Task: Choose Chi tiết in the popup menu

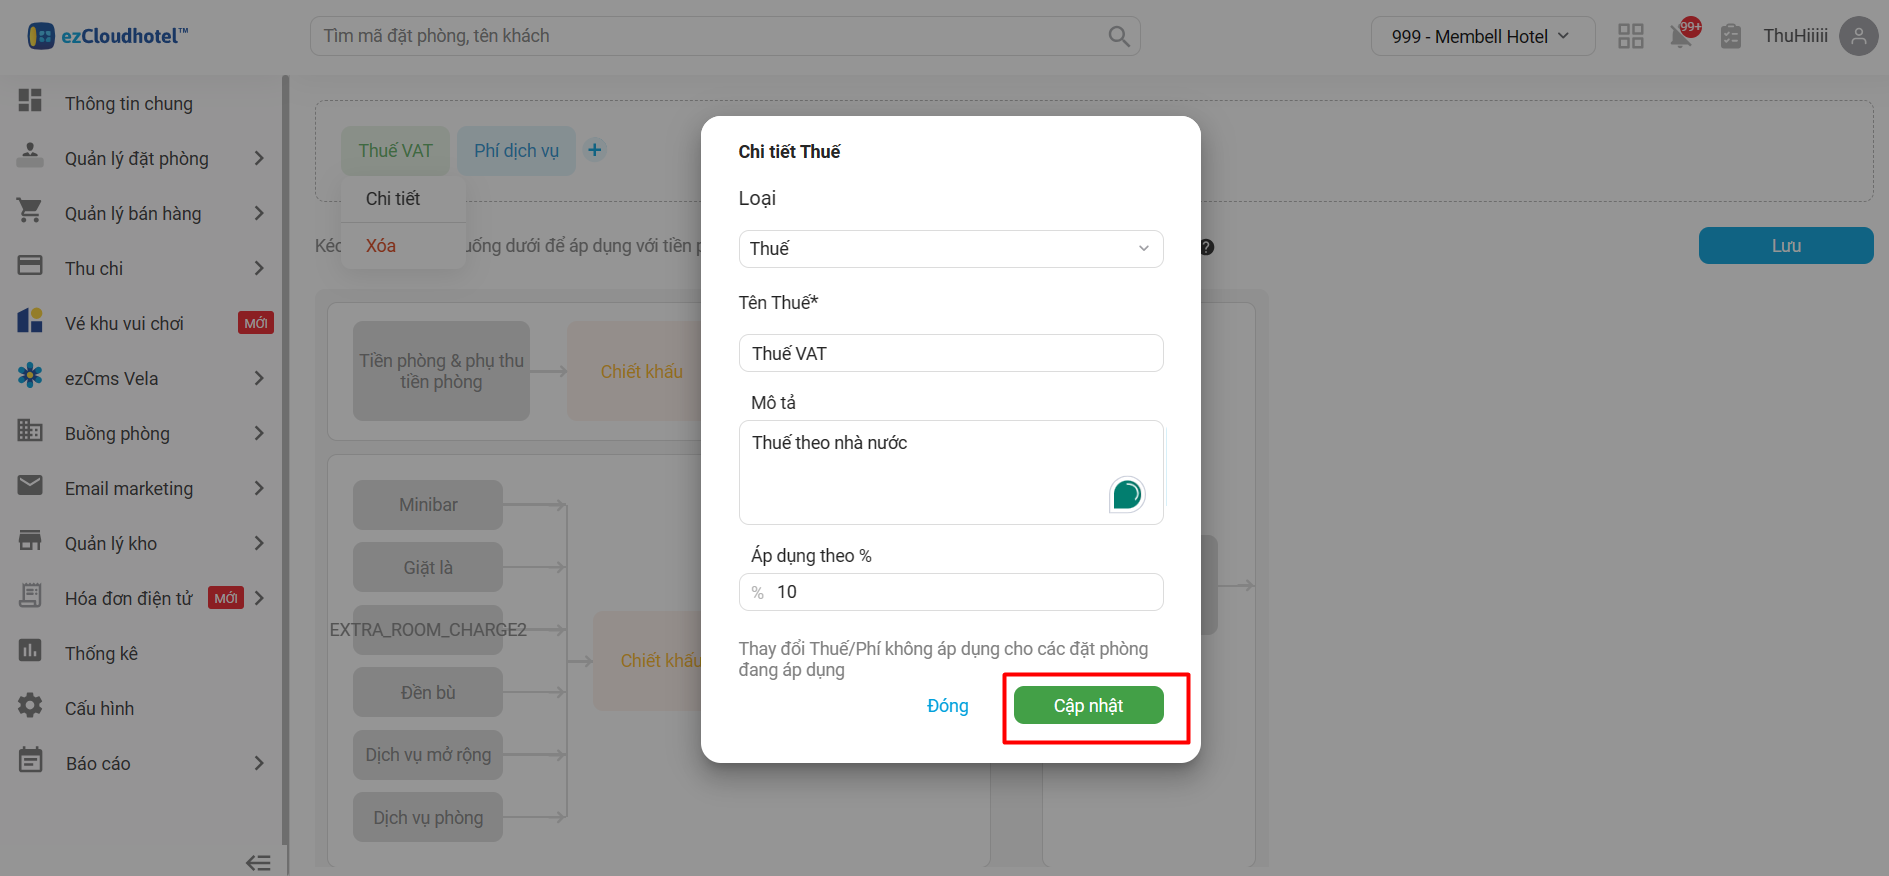Action: pyautogui.click(x=393, y=199)
